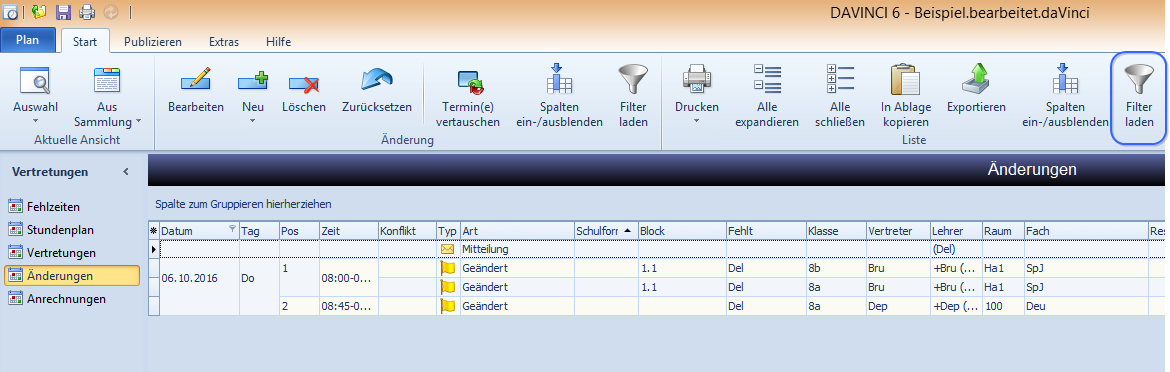
Task: Click the Exportieren icon
Action: point(976,79)
